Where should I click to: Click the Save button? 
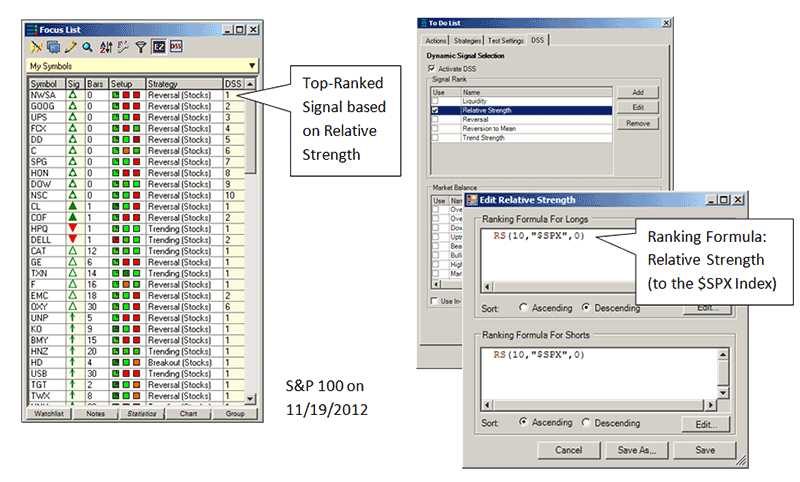[x=705, y=450]
